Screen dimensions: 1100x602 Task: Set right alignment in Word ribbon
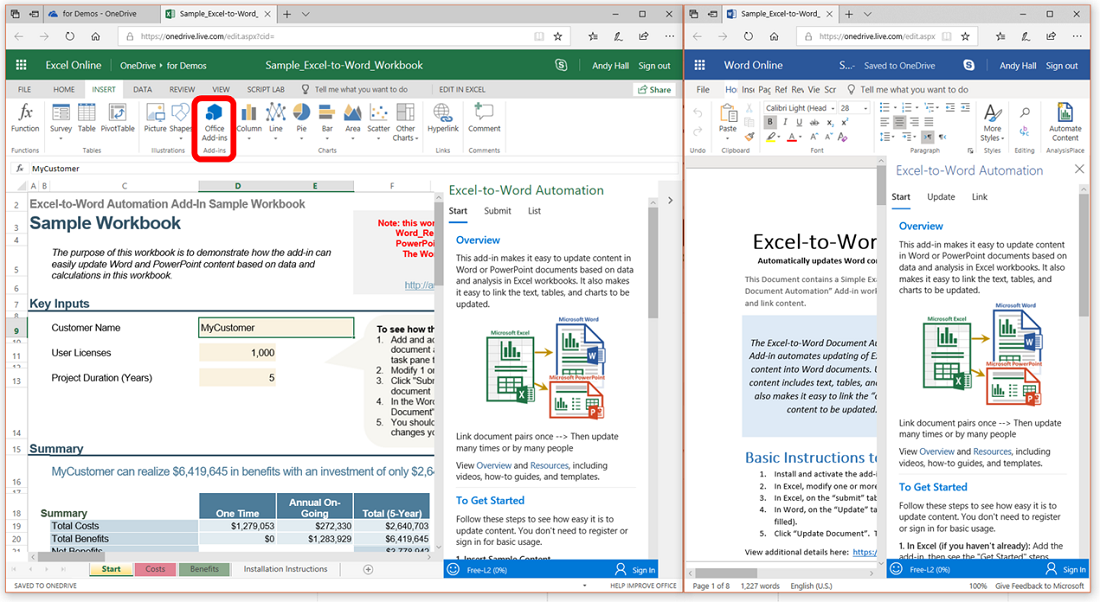pos(914,122)
